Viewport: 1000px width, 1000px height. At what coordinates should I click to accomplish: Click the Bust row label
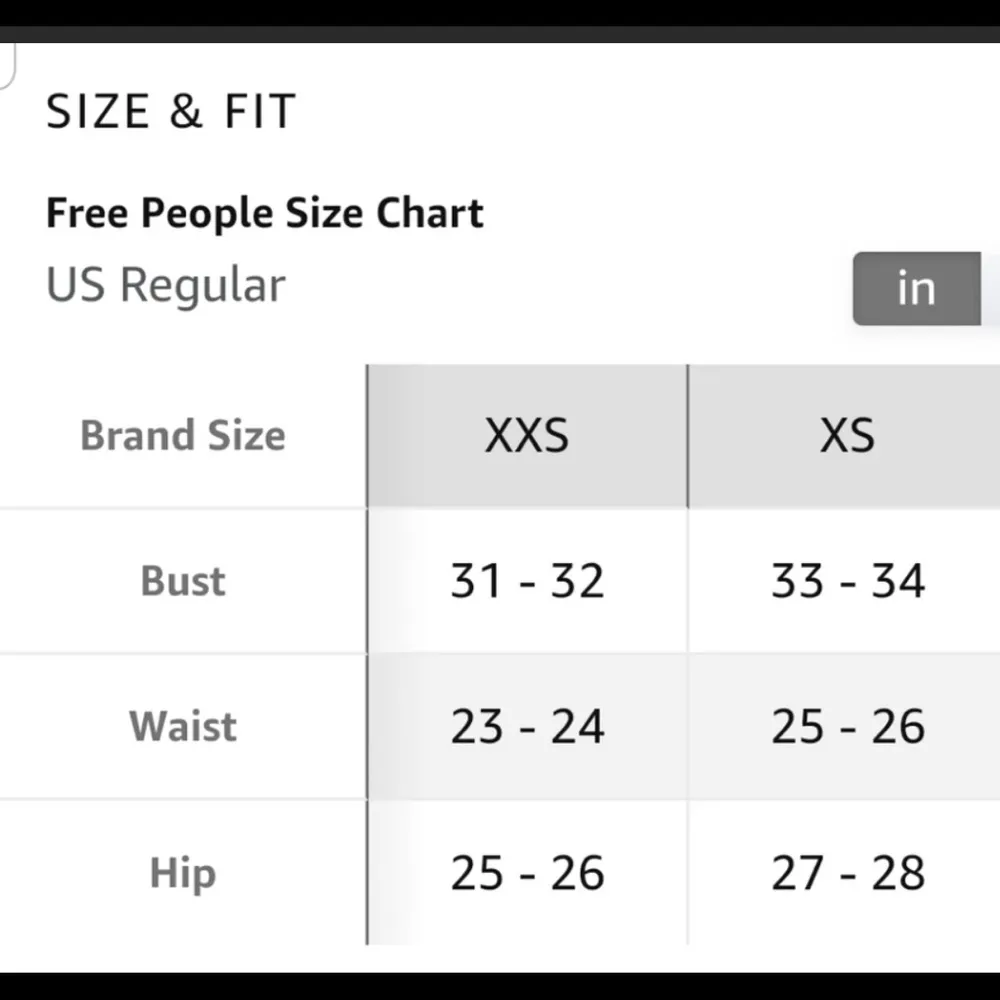tap(183, 581)
